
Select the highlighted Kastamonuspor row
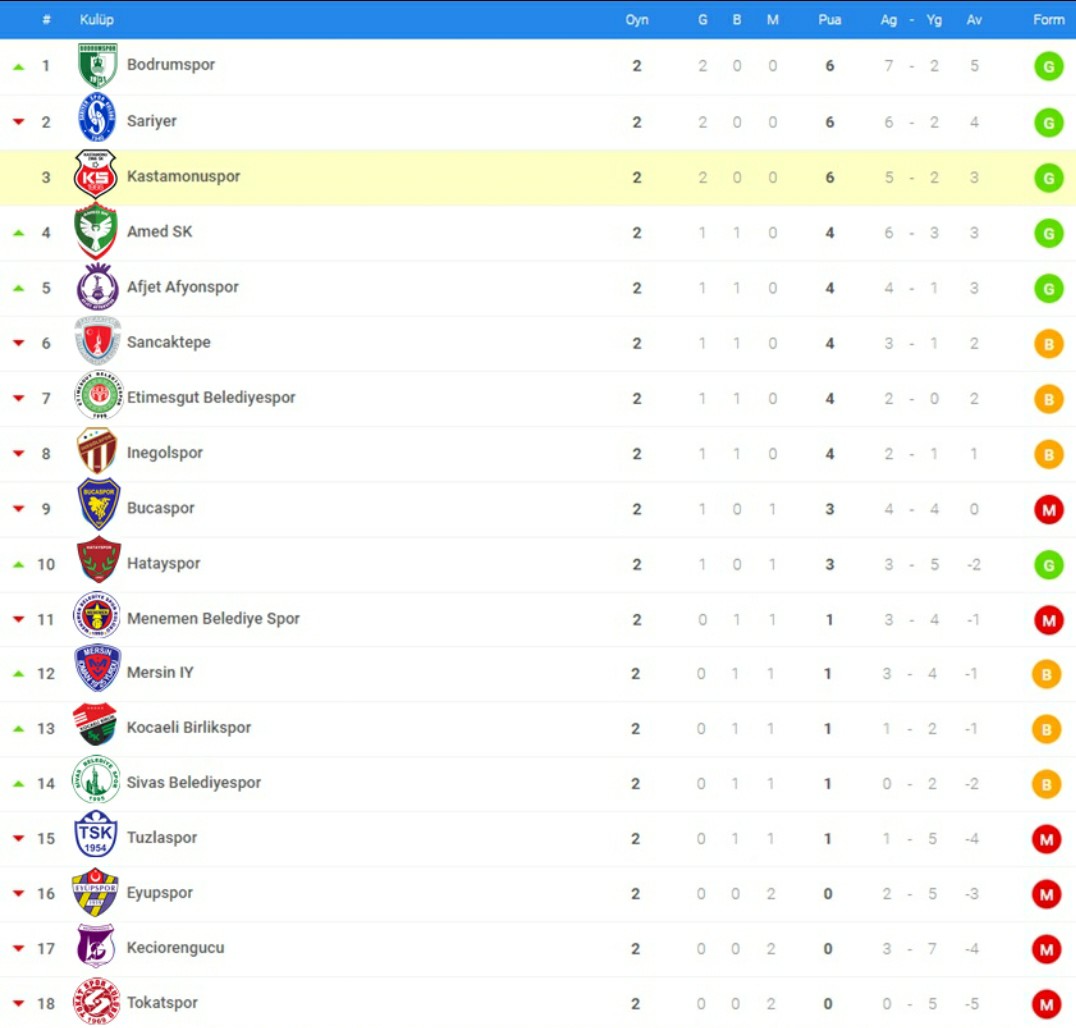coord(538,177)
